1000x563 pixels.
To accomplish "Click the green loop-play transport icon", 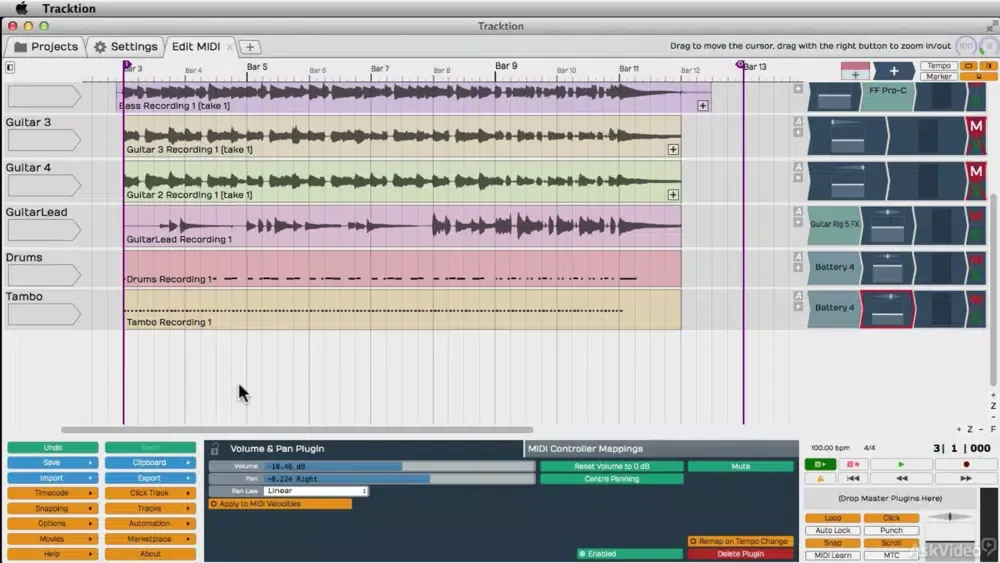I will (x=820, y=464).
